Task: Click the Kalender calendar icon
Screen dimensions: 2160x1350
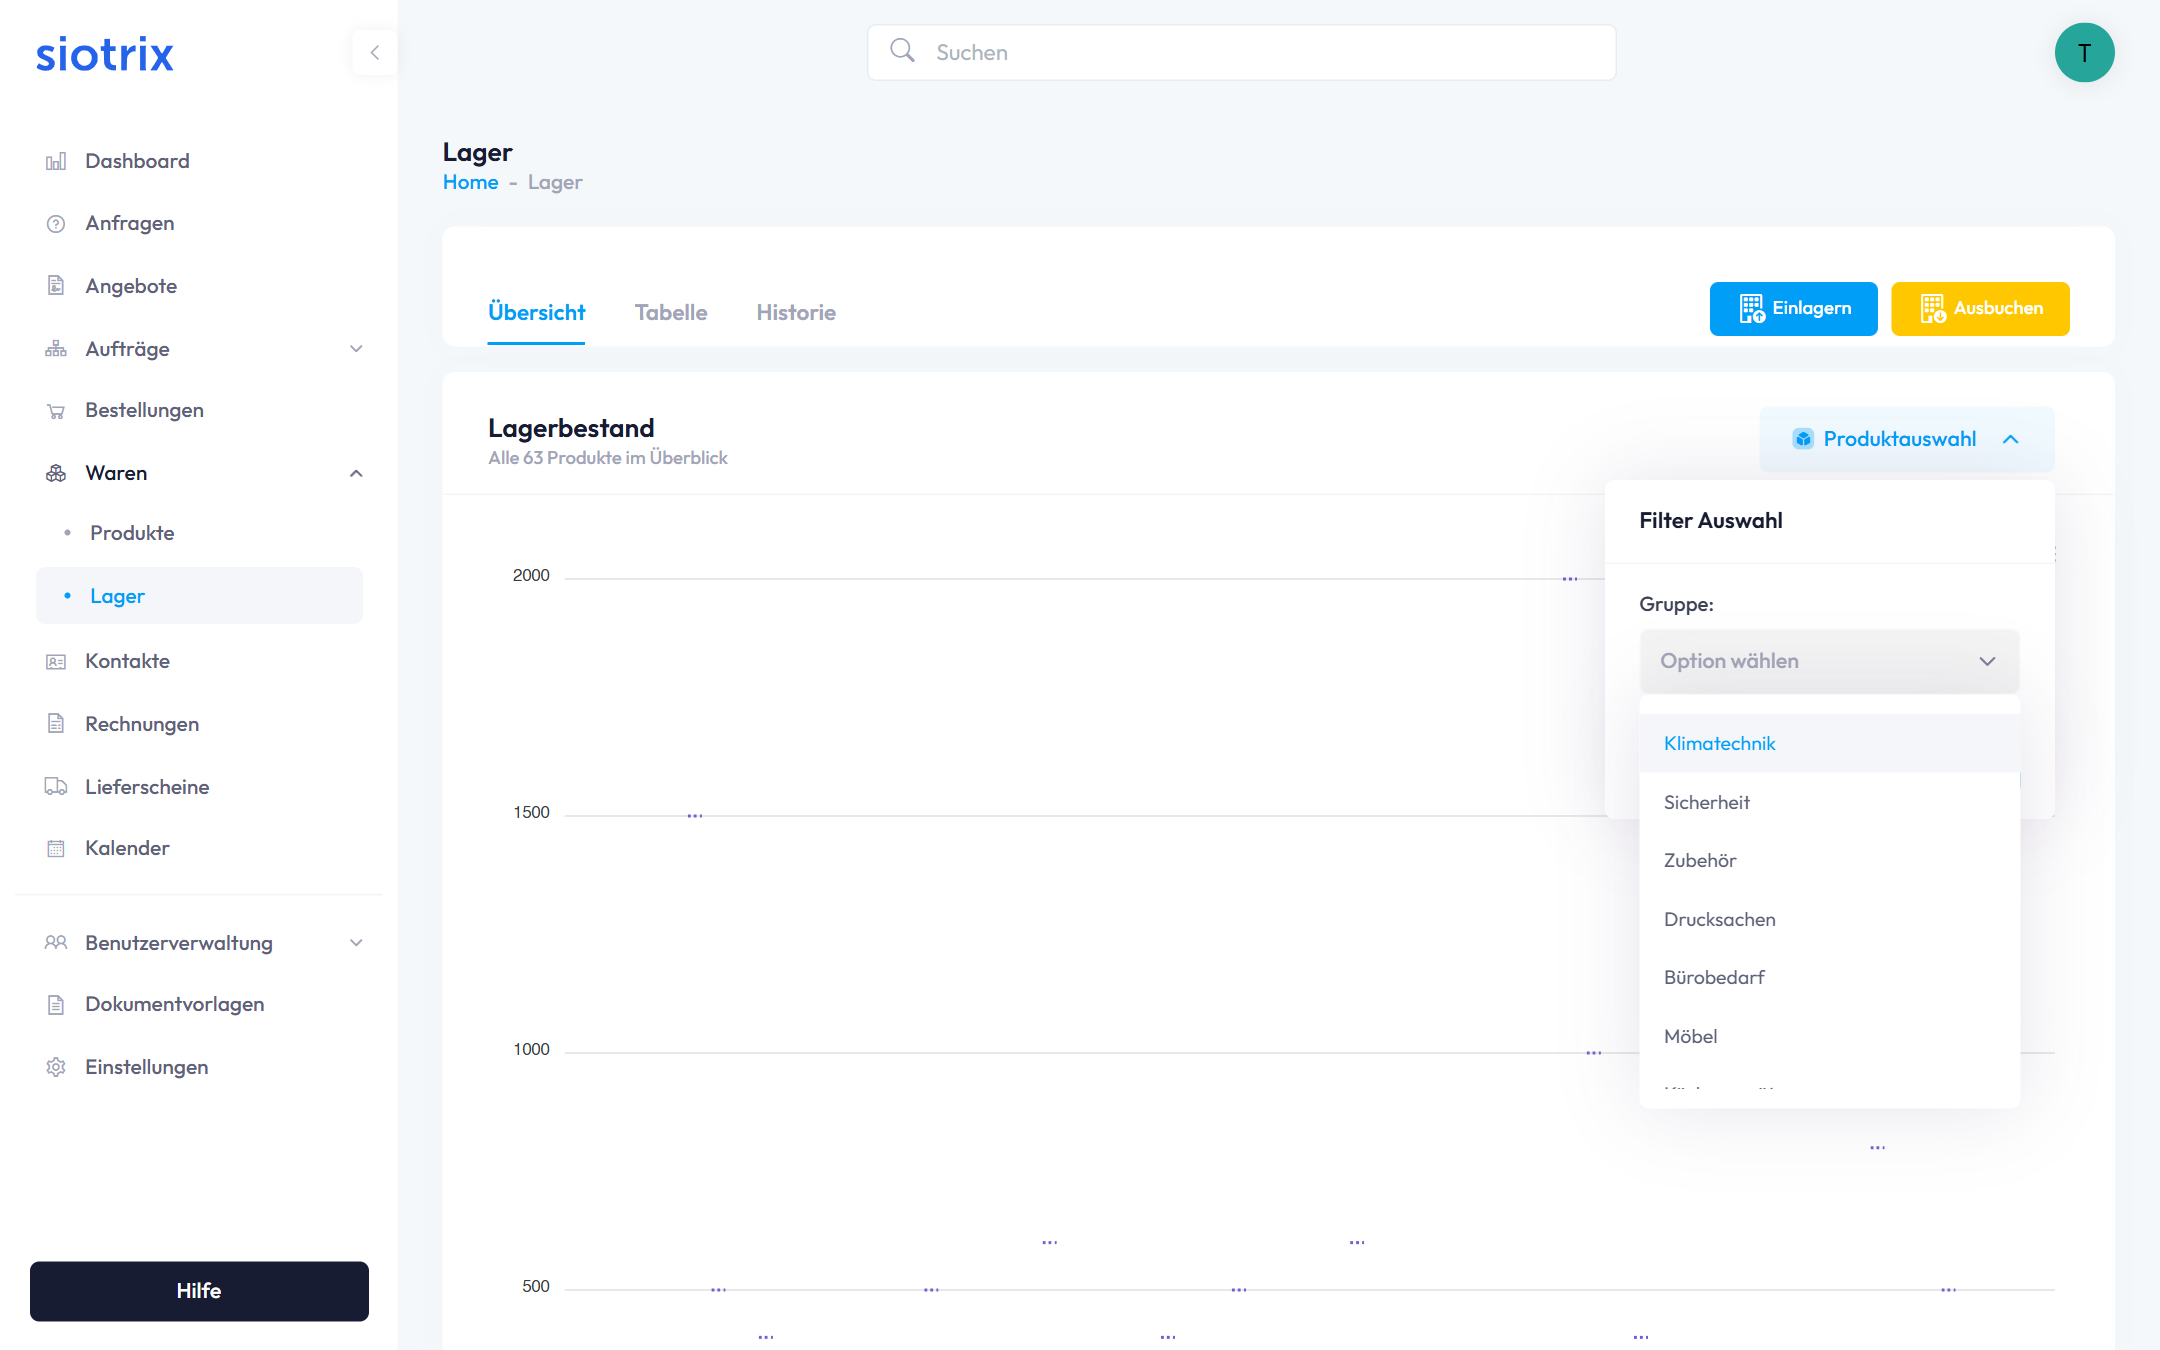Action: pyautogui.click(x=56, y=849)
